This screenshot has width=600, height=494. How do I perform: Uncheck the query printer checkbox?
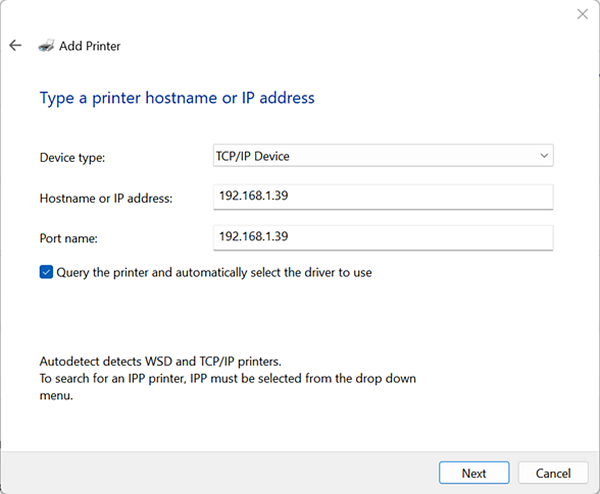(x=46, y=272)
